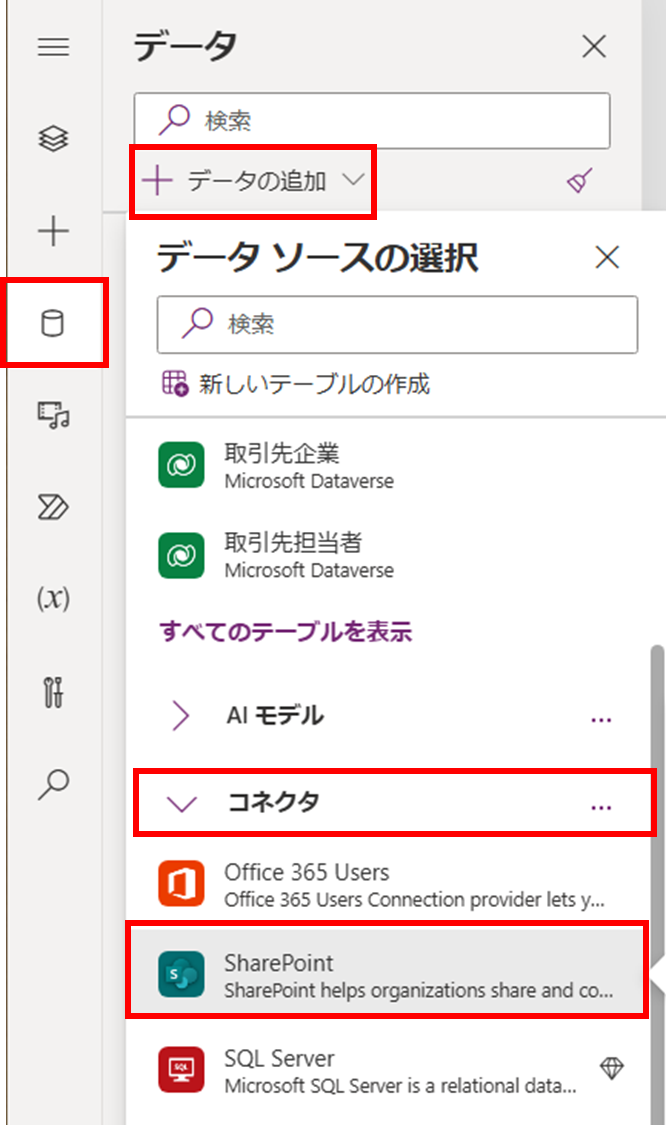Click 新しいテーブルの作成

[314, 384]
